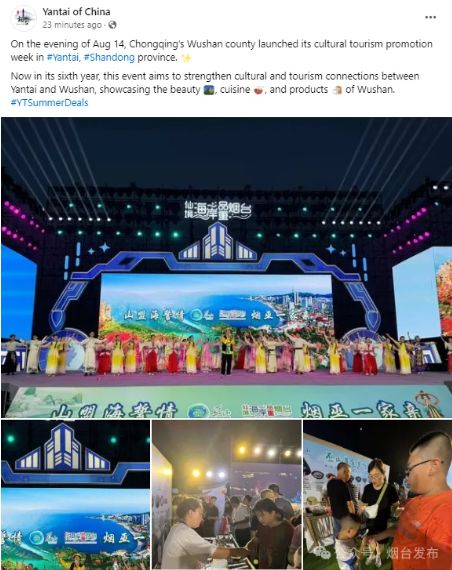The height and width of the screenshot is (570, 452).
Task: Click the post text about the sixth year event
Action: (x=215, y=83)
